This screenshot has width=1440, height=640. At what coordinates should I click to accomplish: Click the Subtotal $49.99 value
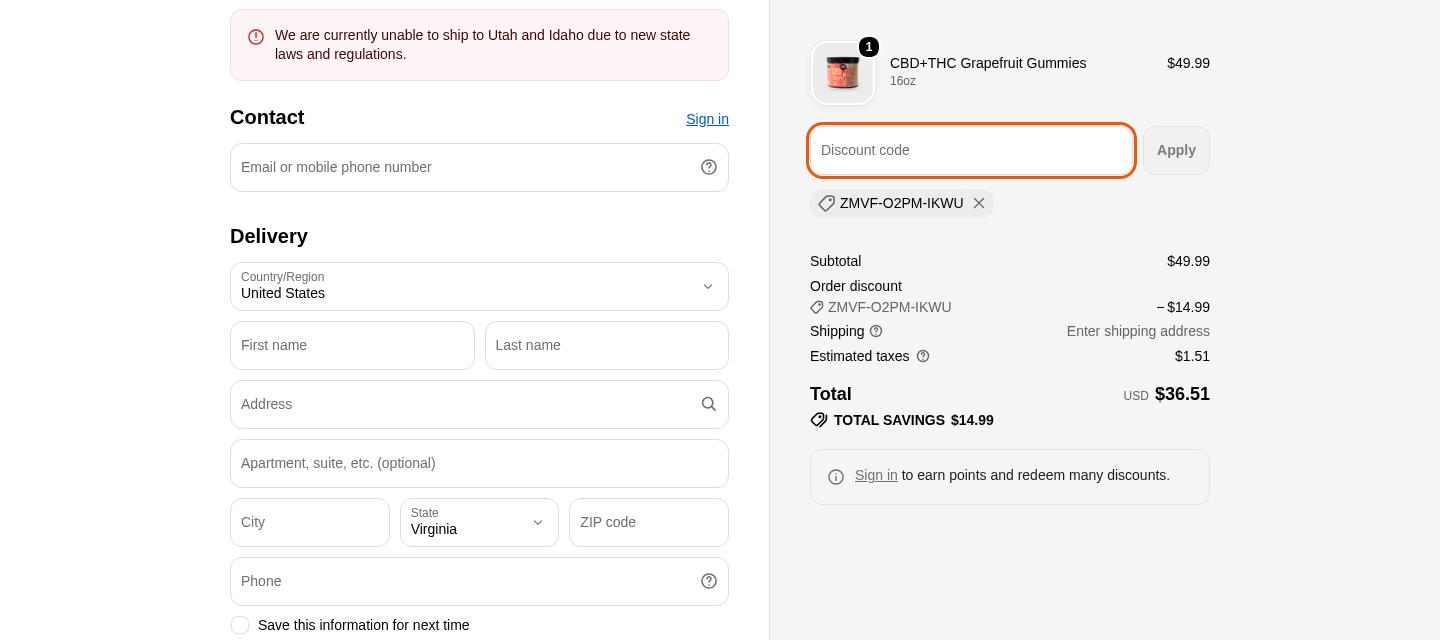coord(1188,261)
